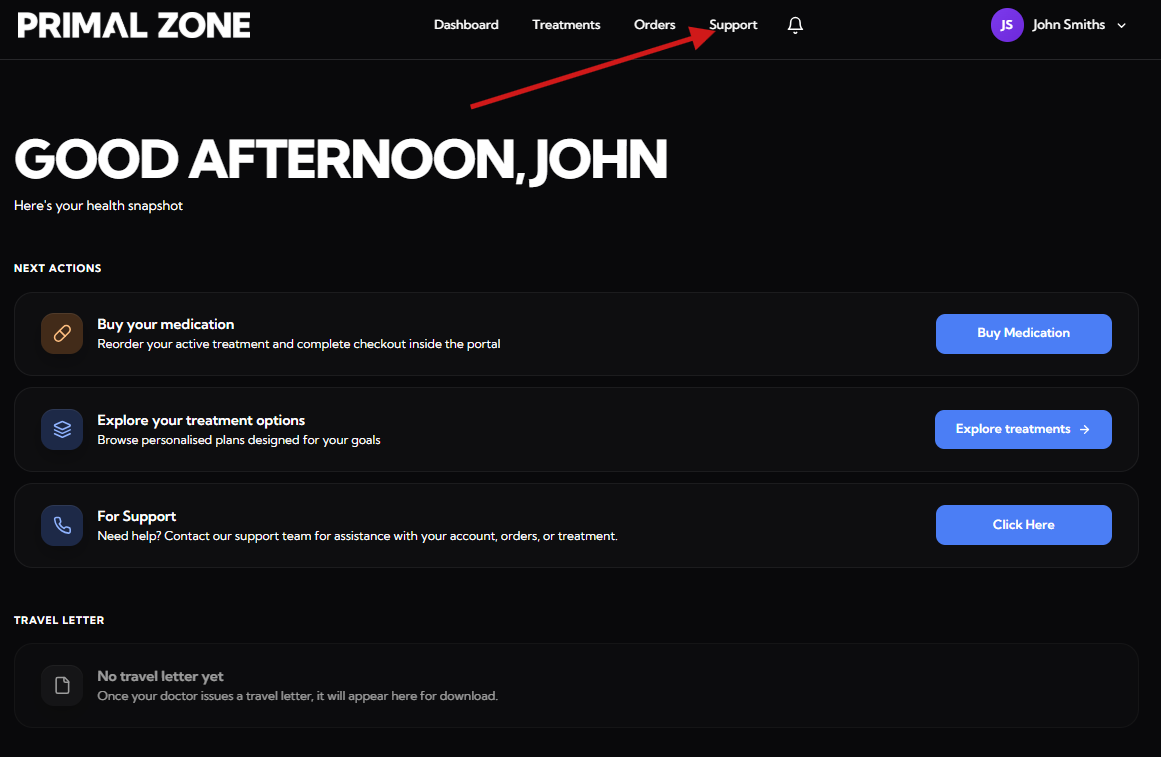Image resolution: width=1161 pixels, height=757 pixels.
Task: Open the Treatments nav item
Action: pos(566,25)
